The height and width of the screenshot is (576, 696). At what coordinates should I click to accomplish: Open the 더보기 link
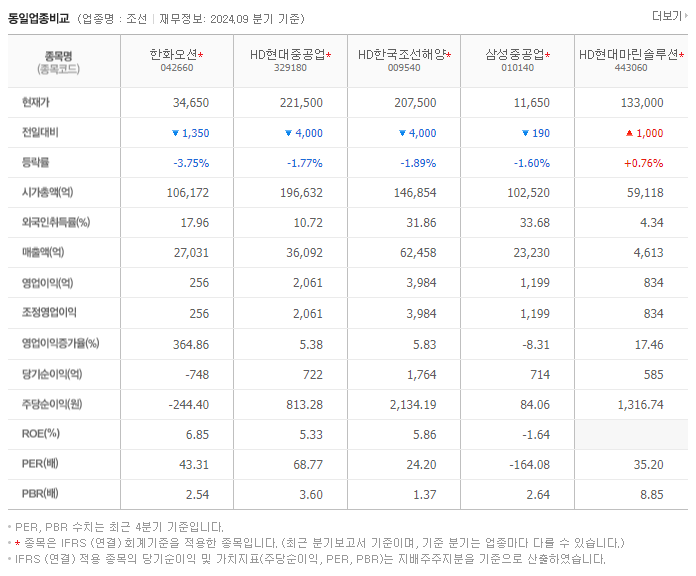pyautogui.click(x=669, y=16)
